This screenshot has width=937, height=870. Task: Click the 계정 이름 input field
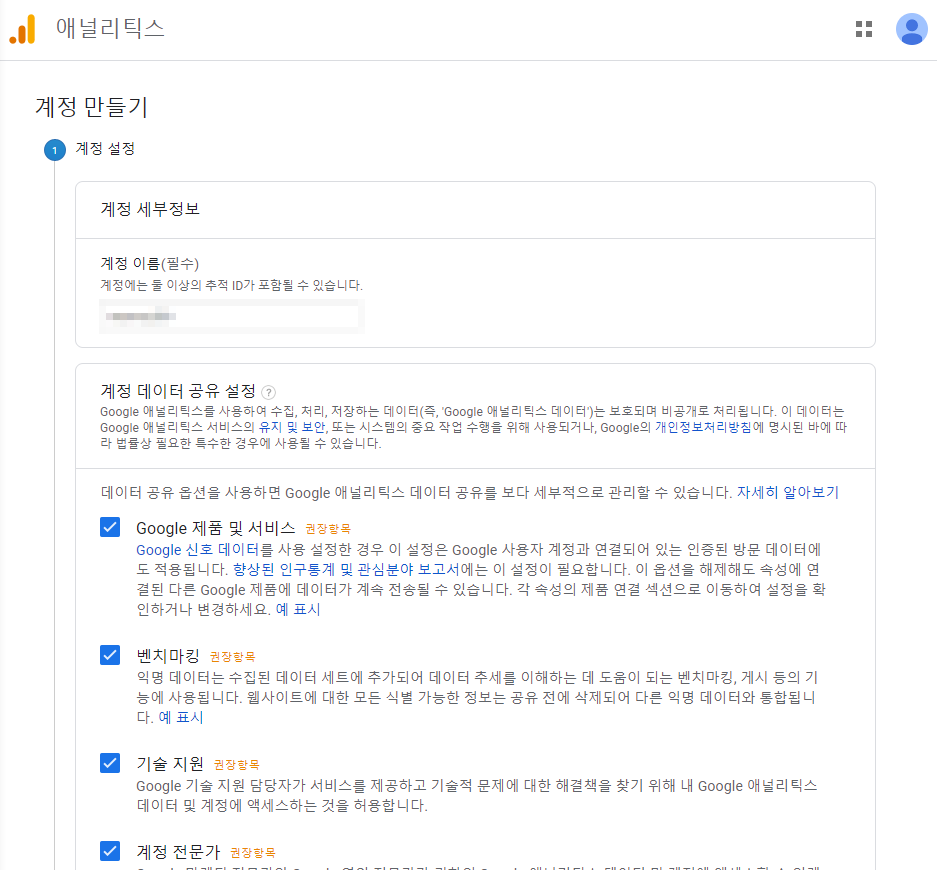click(x=232, y=317)
